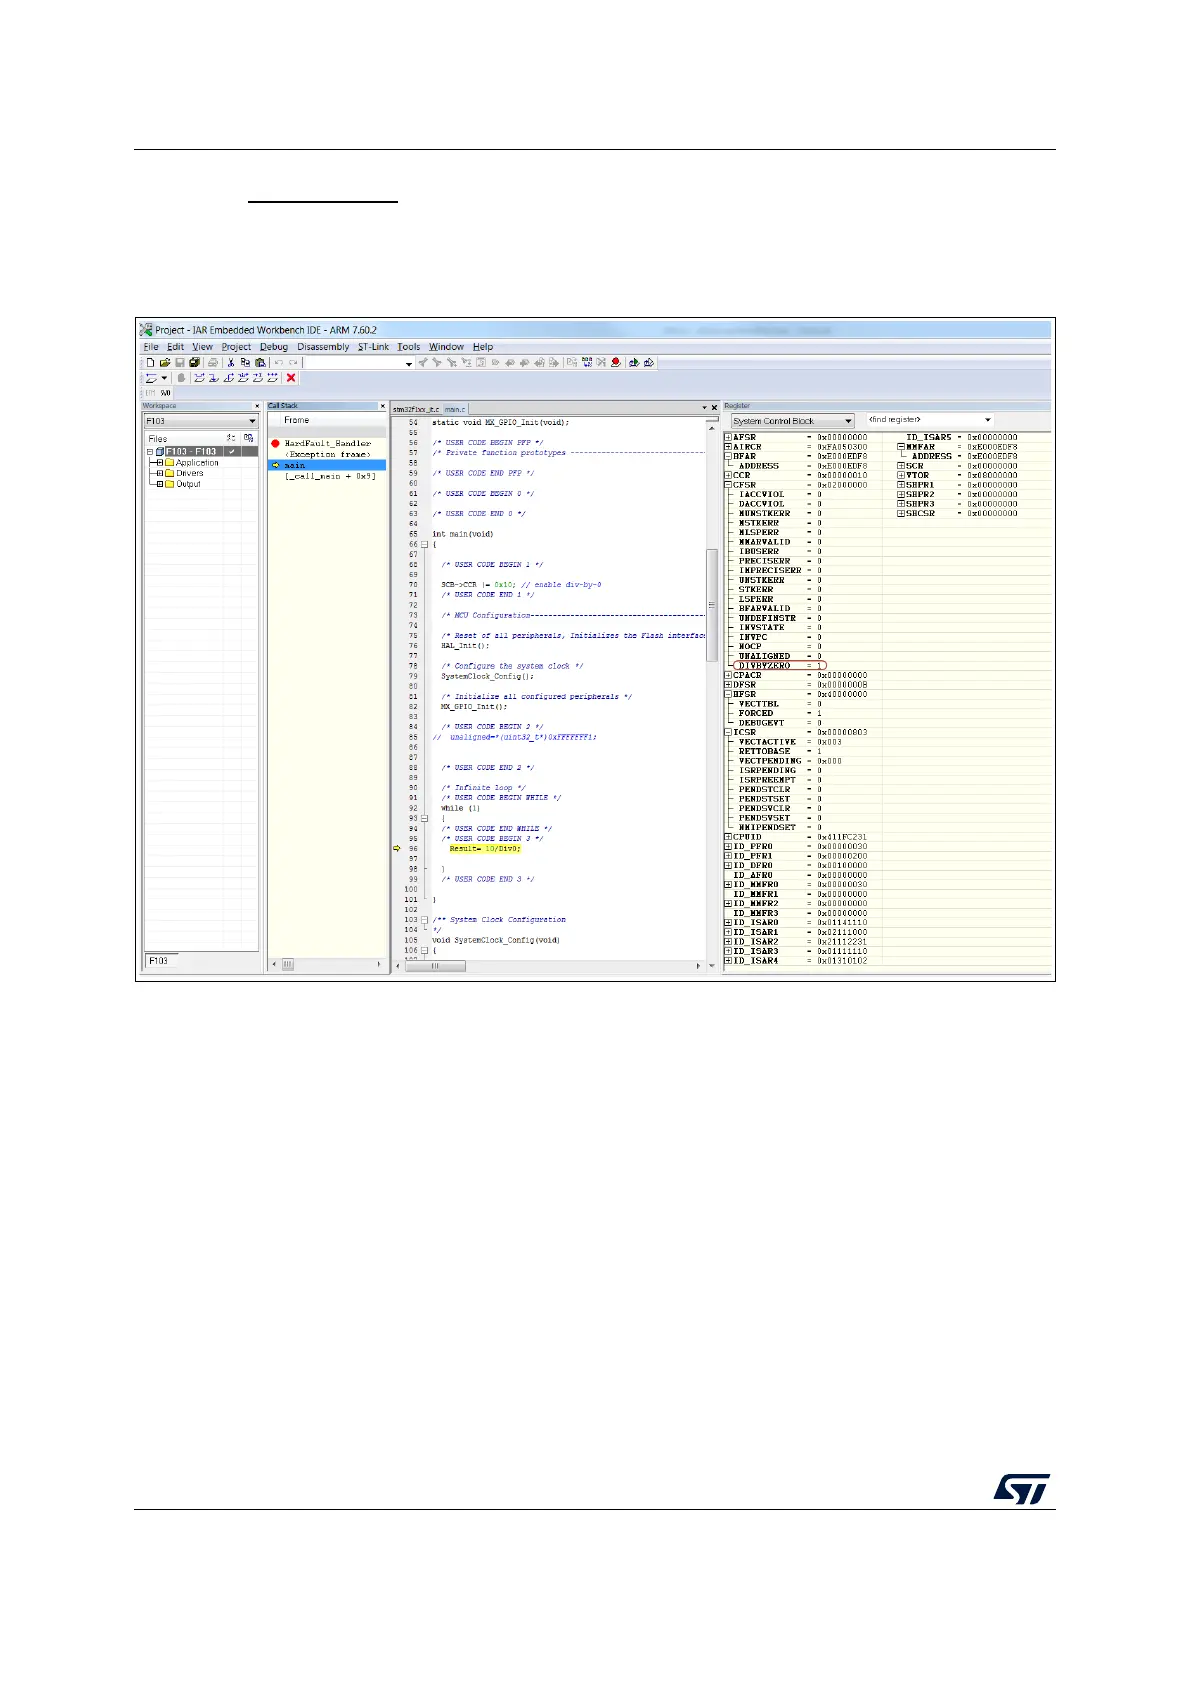Image resolution: width=1190 pixels, height=1684 pixels.
Task: Close the active editor tab
Action: pos(714,408)
